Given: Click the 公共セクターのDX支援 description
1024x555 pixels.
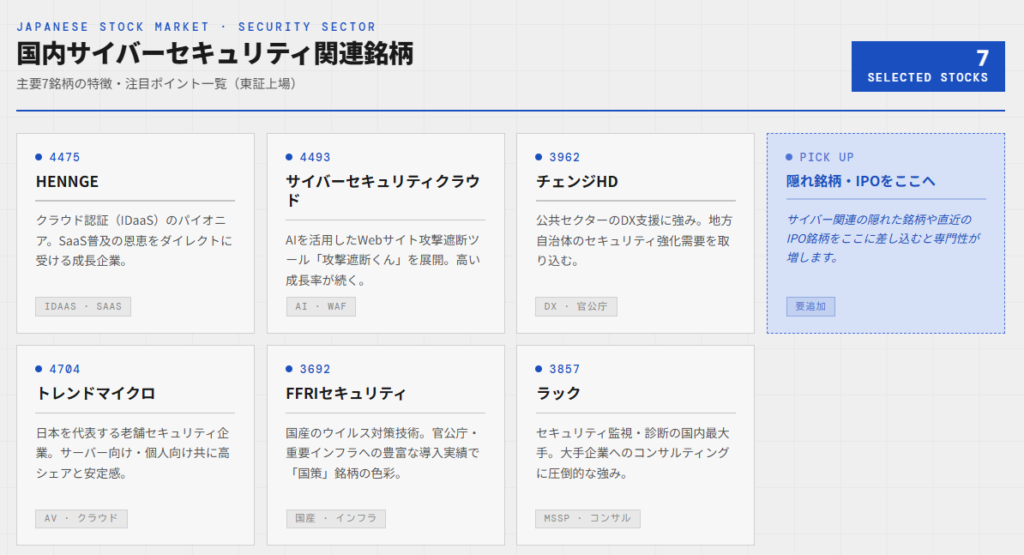Looking at the screenshot, I should click(x=634, y=240).
